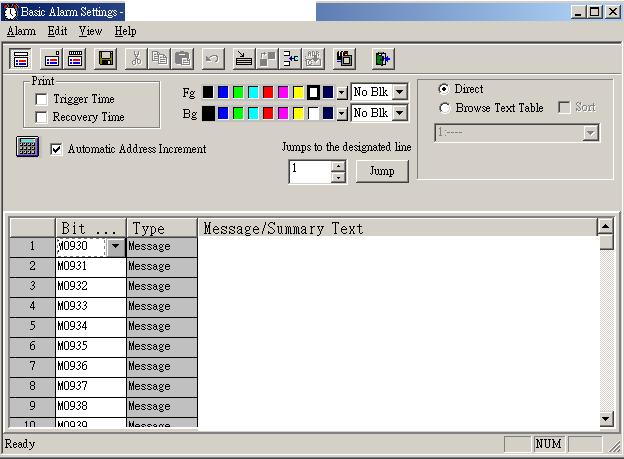Pick the red foreground color swatch
The width and height of the screenshot is (624, 459).
pos(268,92)
